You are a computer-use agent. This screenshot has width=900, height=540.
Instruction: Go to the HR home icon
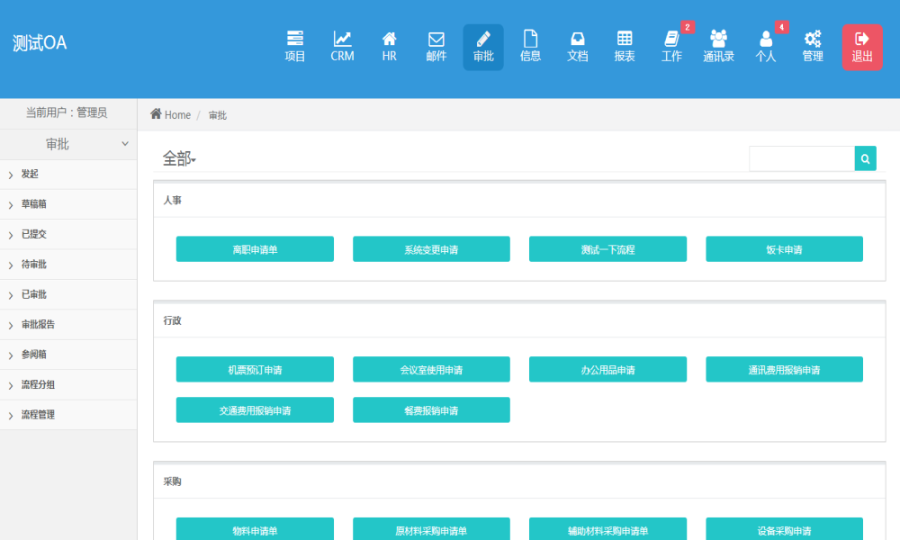389,46
